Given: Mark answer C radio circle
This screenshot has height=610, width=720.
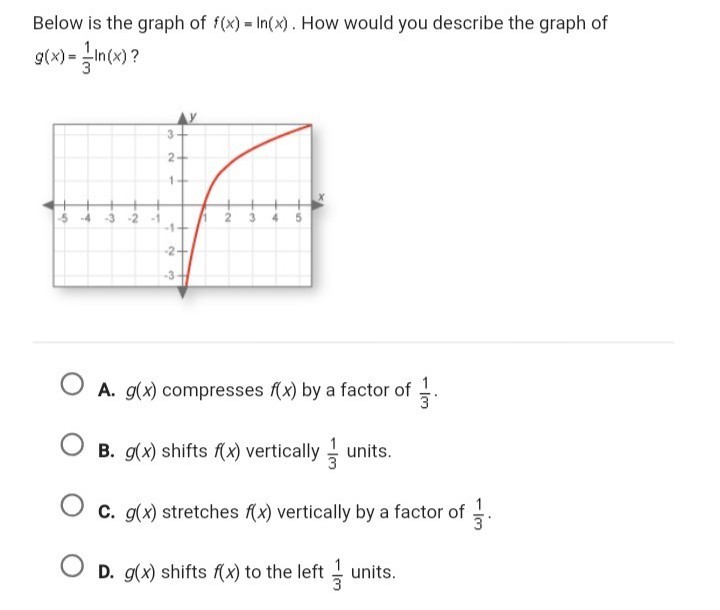Looking at the screenshot, I should pos(72,505).
